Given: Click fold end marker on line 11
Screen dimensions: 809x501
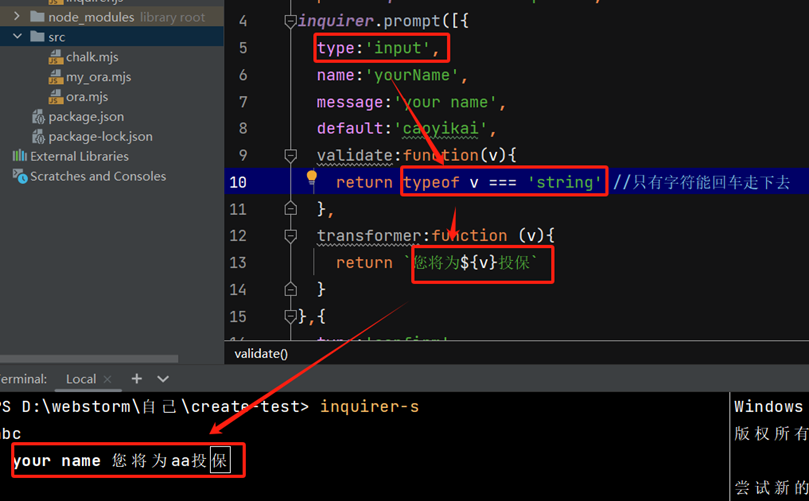Looking at the screenshot, I should click(x=290, y=208).
